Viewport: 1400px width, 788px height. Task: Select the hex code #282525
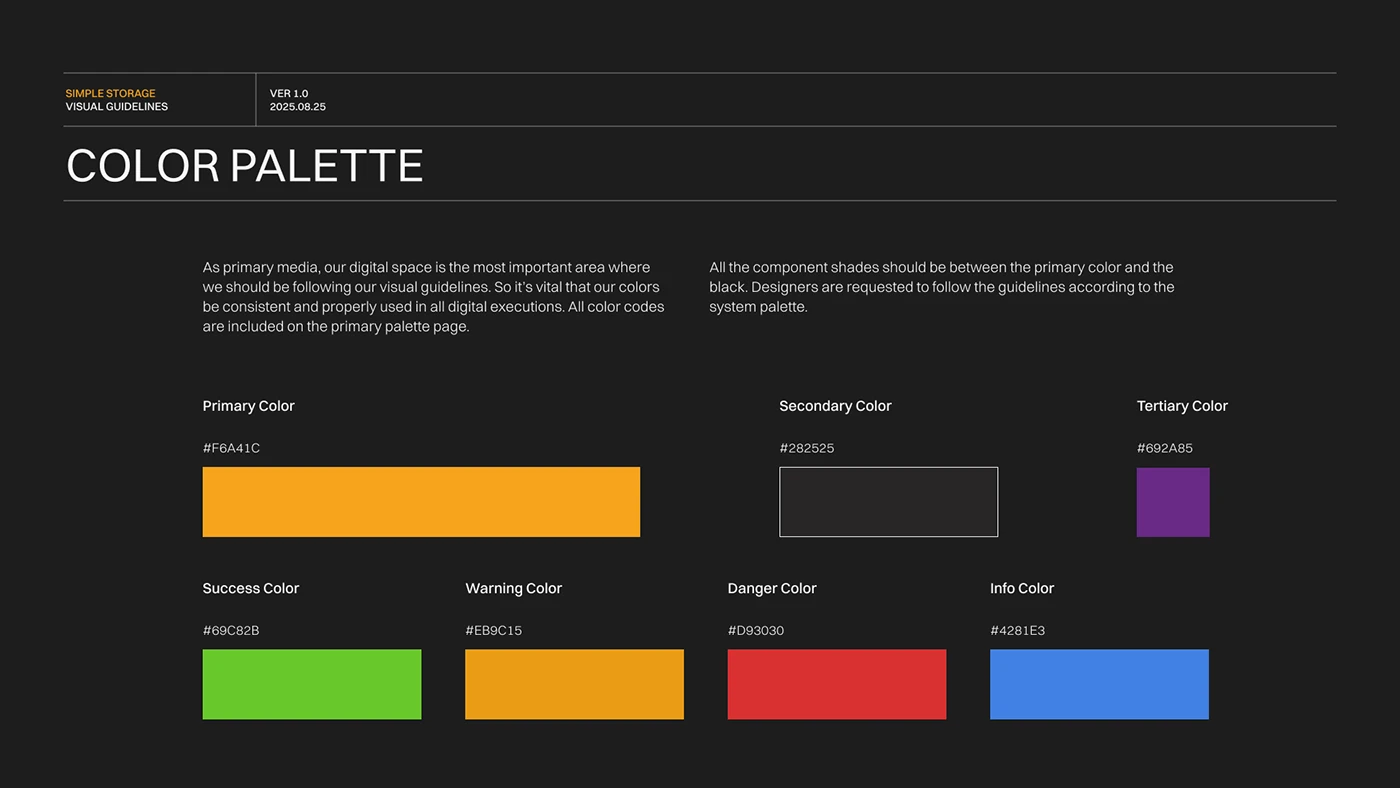click(807, 448)
